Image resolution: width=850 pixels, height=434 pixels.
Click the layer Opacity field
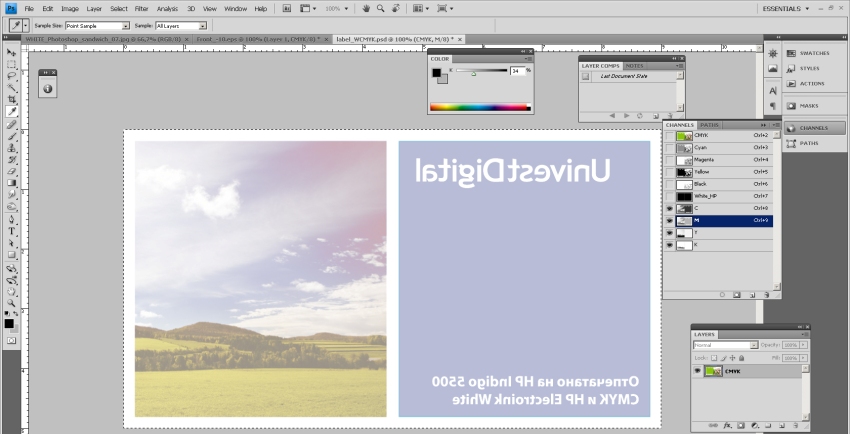(x=790, y=345)
